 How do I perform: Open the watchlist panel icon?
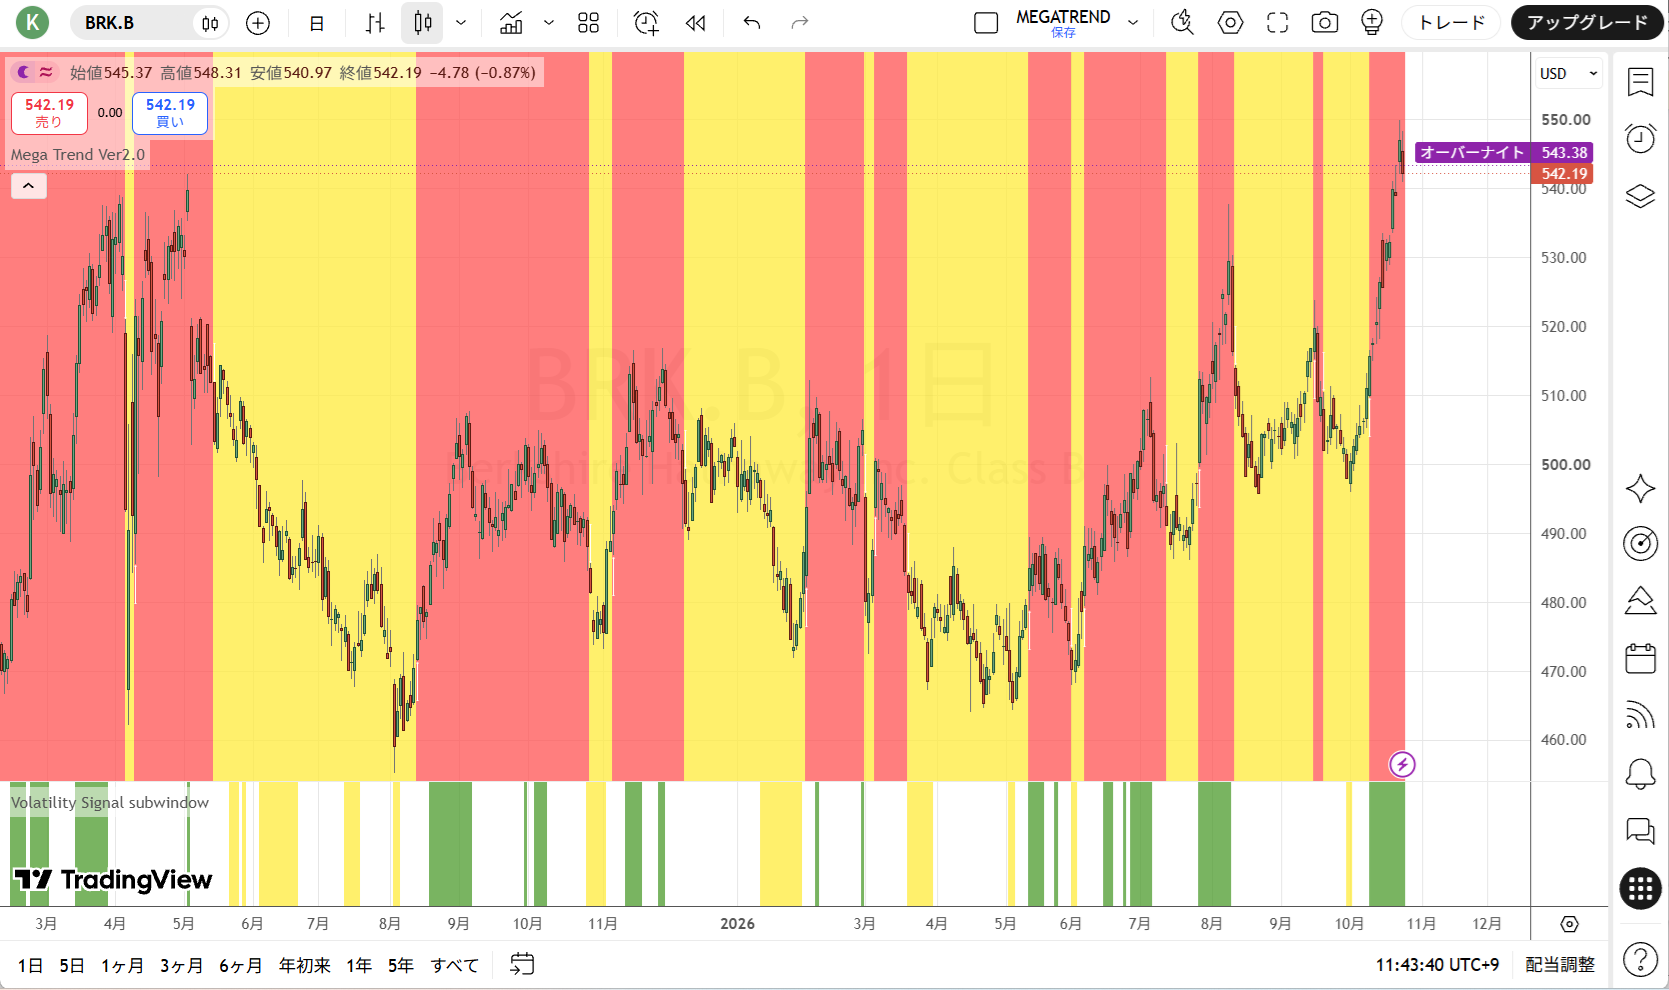click(x=1640, y=82)
